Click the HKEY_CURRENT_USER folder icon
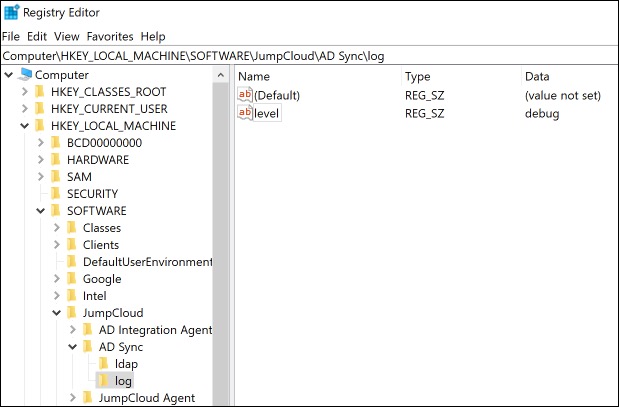Viewport: 619px width, 407px height. click(x=39, y=109)
